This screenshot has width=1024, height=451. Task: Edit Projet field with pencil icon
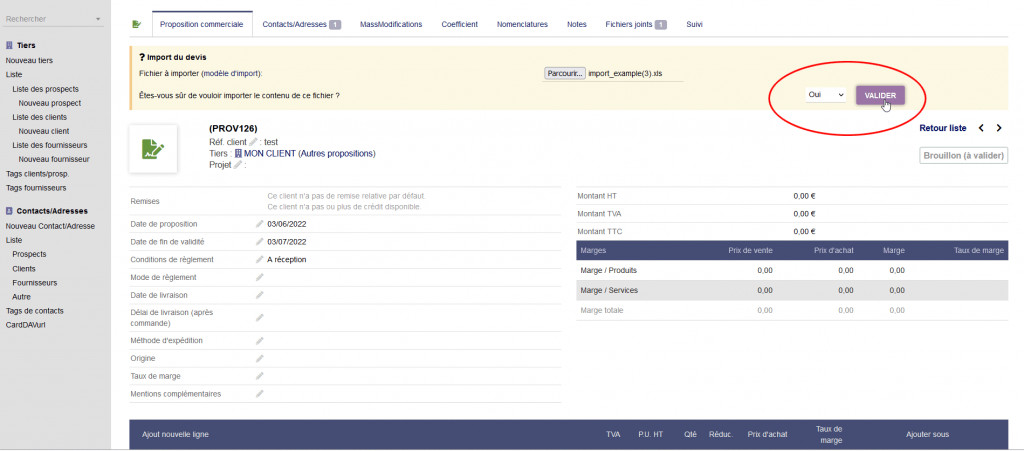point(238,165)
